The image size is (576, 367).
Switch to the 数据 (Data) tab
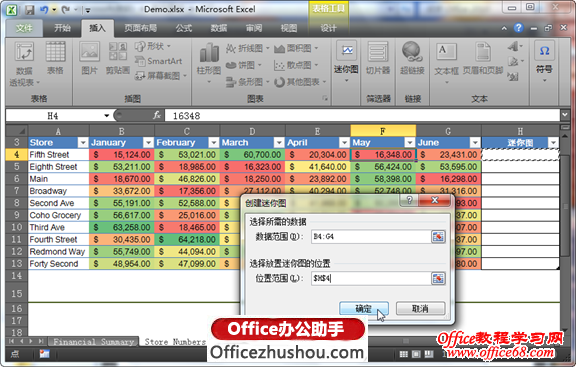(219, 28)
